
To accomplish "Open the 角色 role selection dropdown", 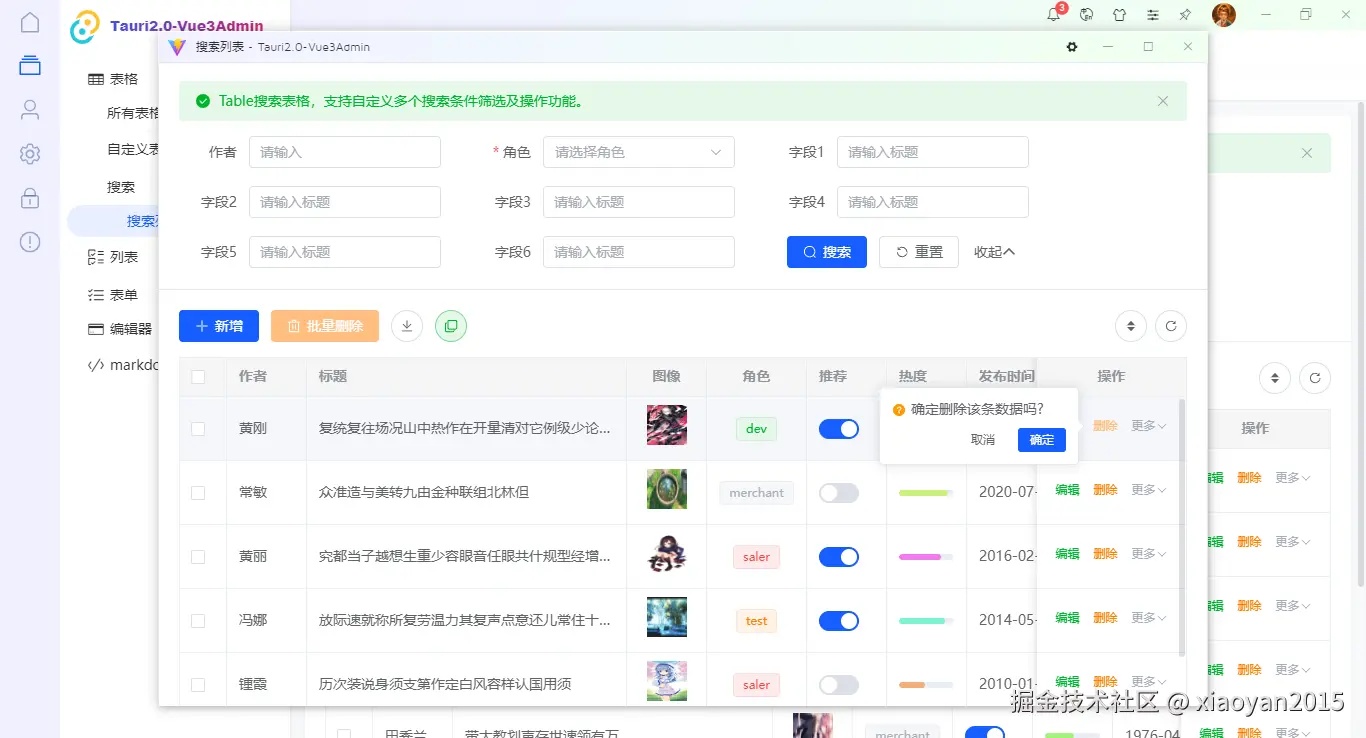I will tap(638, 151).
